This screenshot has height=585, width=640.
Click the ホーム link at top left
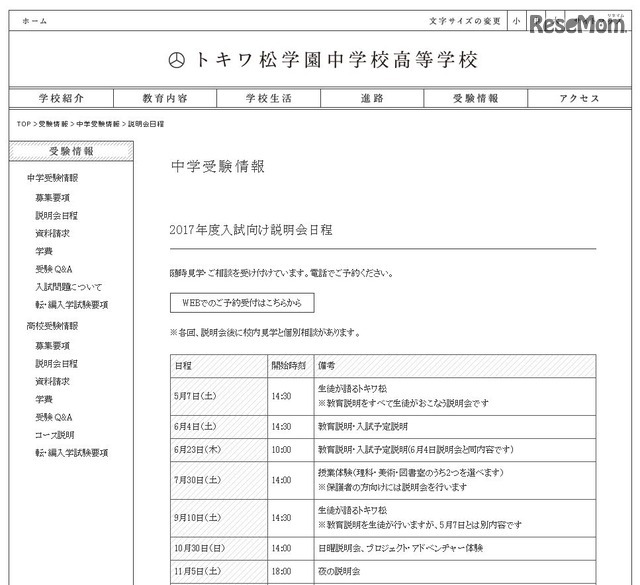tap(35, 21)
